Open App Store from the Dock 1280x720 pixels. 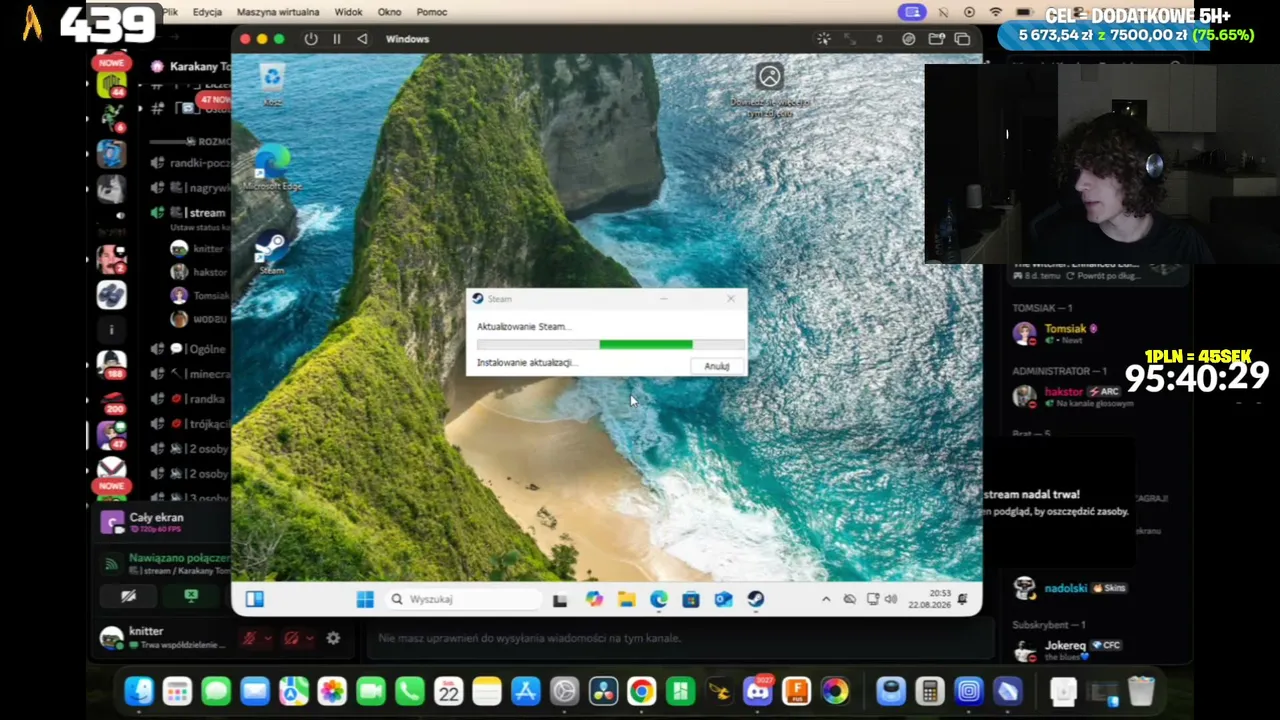(525, 691)
